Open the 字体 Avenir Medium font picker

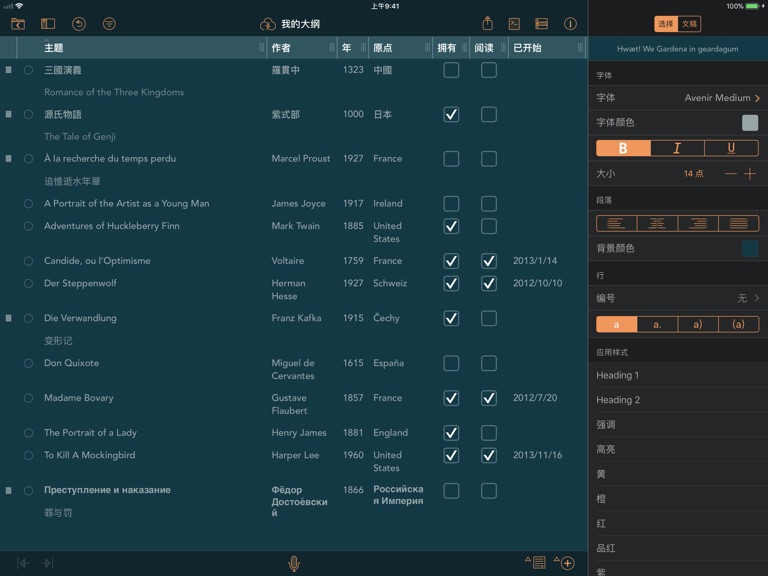678,98
